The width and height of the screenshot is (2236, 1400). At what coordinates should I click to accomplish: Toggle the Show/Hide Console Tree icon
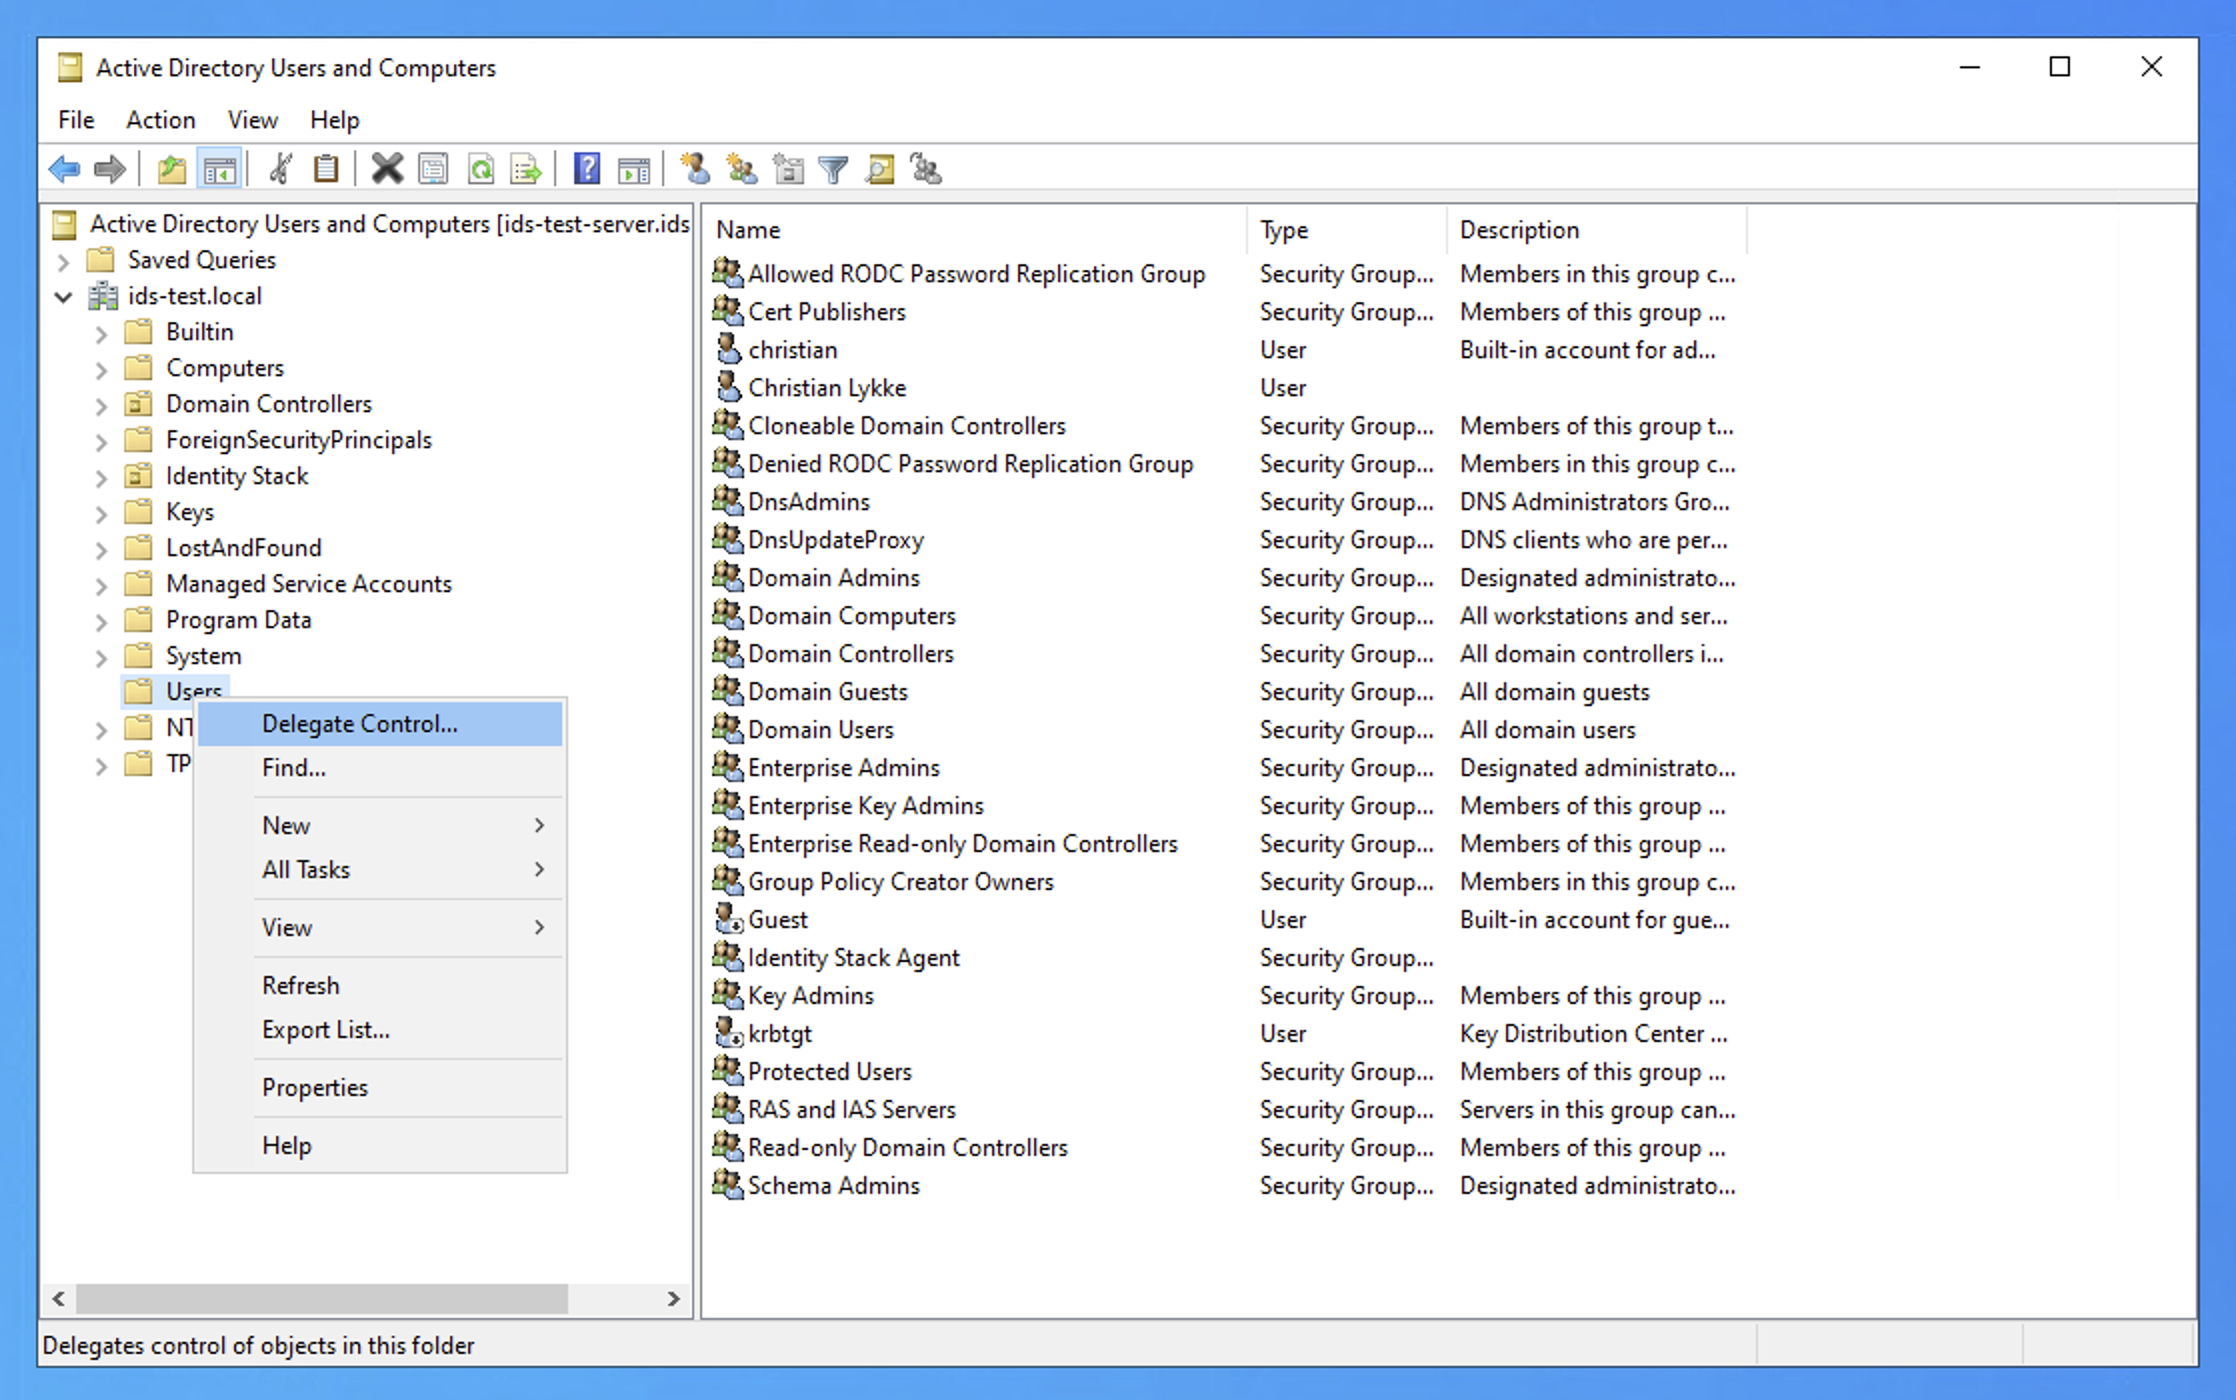click(220, 169)
